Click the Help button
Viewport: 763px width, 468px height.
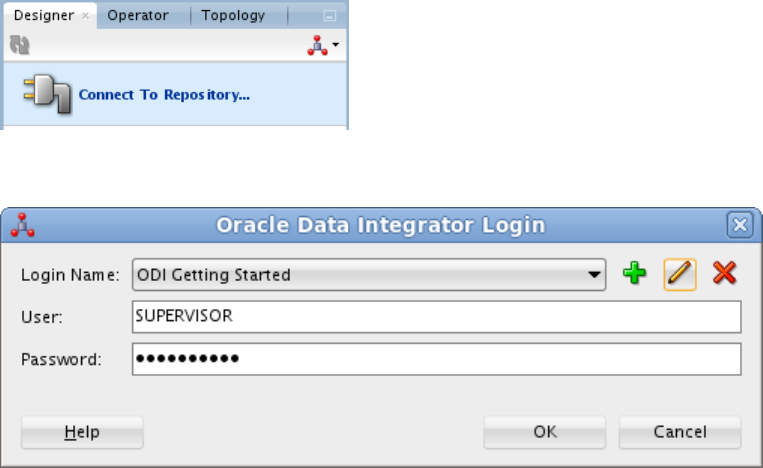tap(82, 432)
